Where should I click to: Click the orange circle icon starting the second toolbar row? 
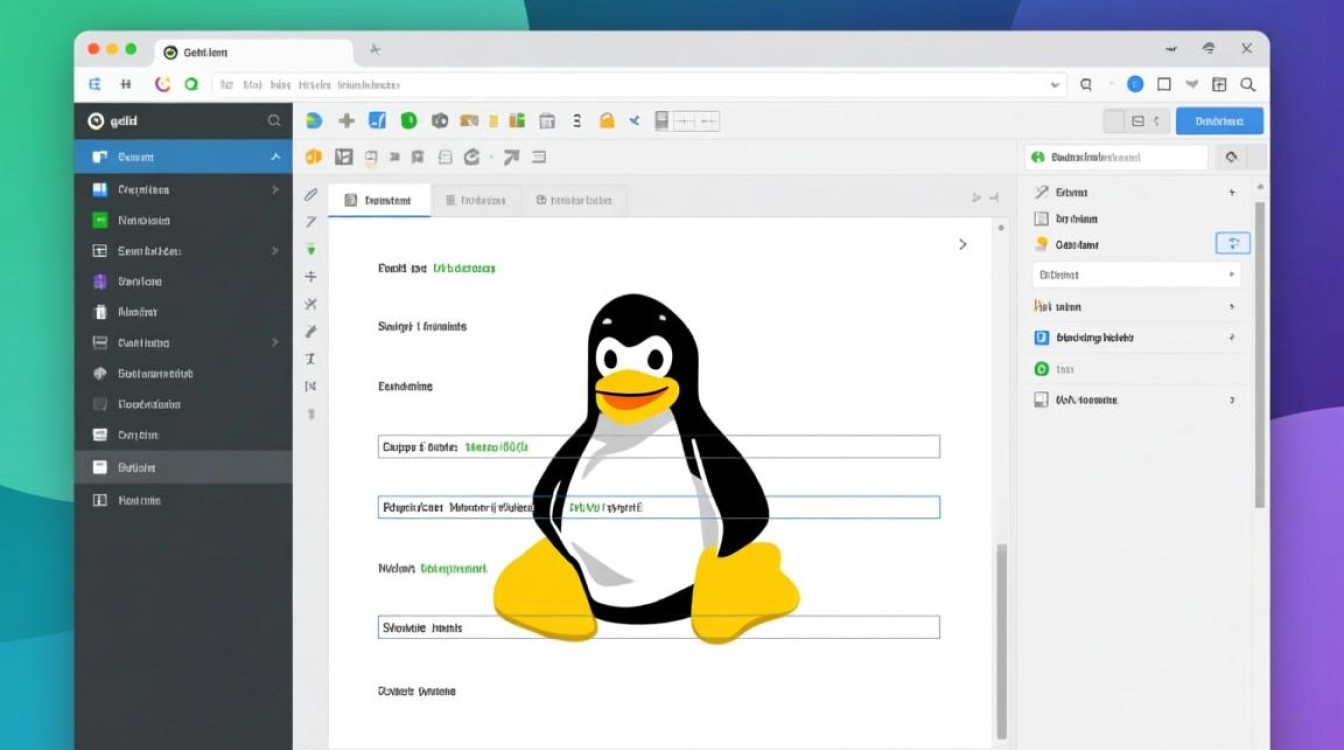pyautogui.click(x=314, y=156)
